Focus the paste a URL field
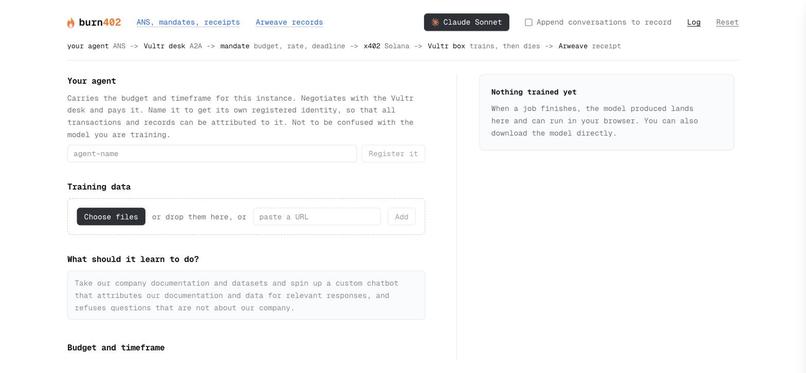This screenshot has height=373, width=806. [317, 217]
